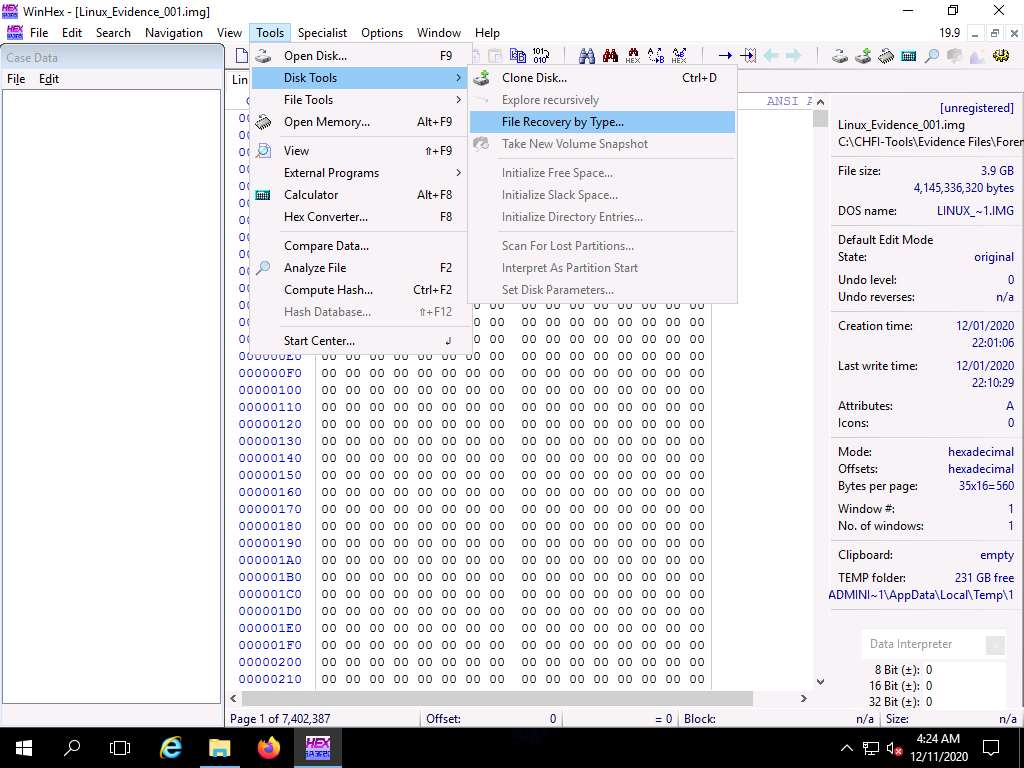Viewport: 1024px width, 768px height.
Task: Open Start Center from Tools menu
Action: pyautogui.click(x=359, y=341)
